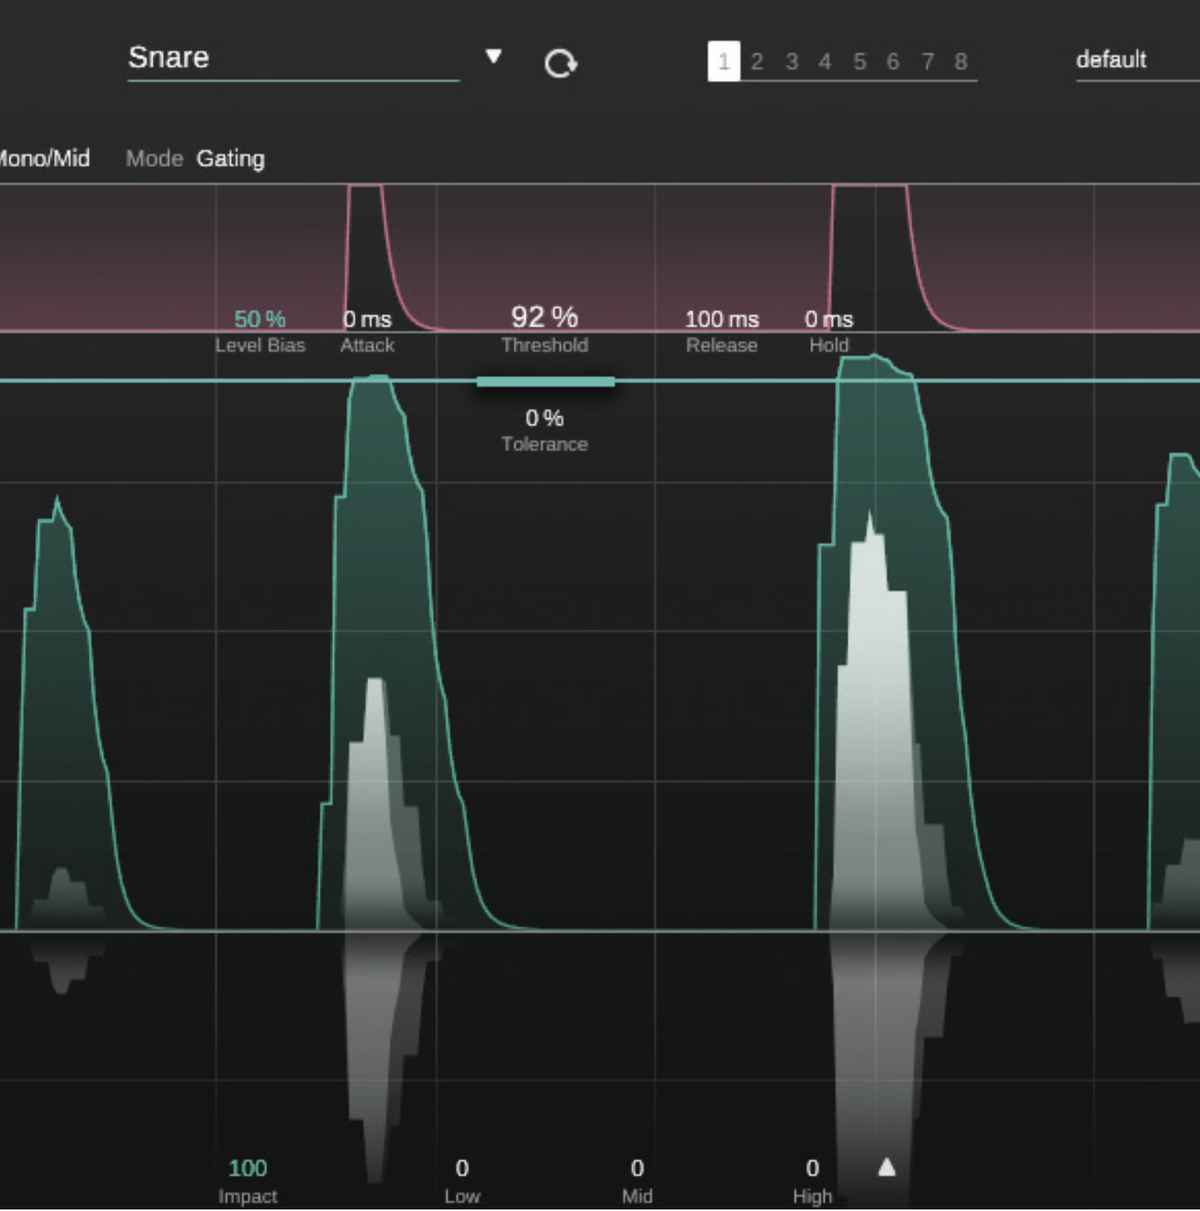
Task: Select pattern slot 5
Action: [858, 61]
